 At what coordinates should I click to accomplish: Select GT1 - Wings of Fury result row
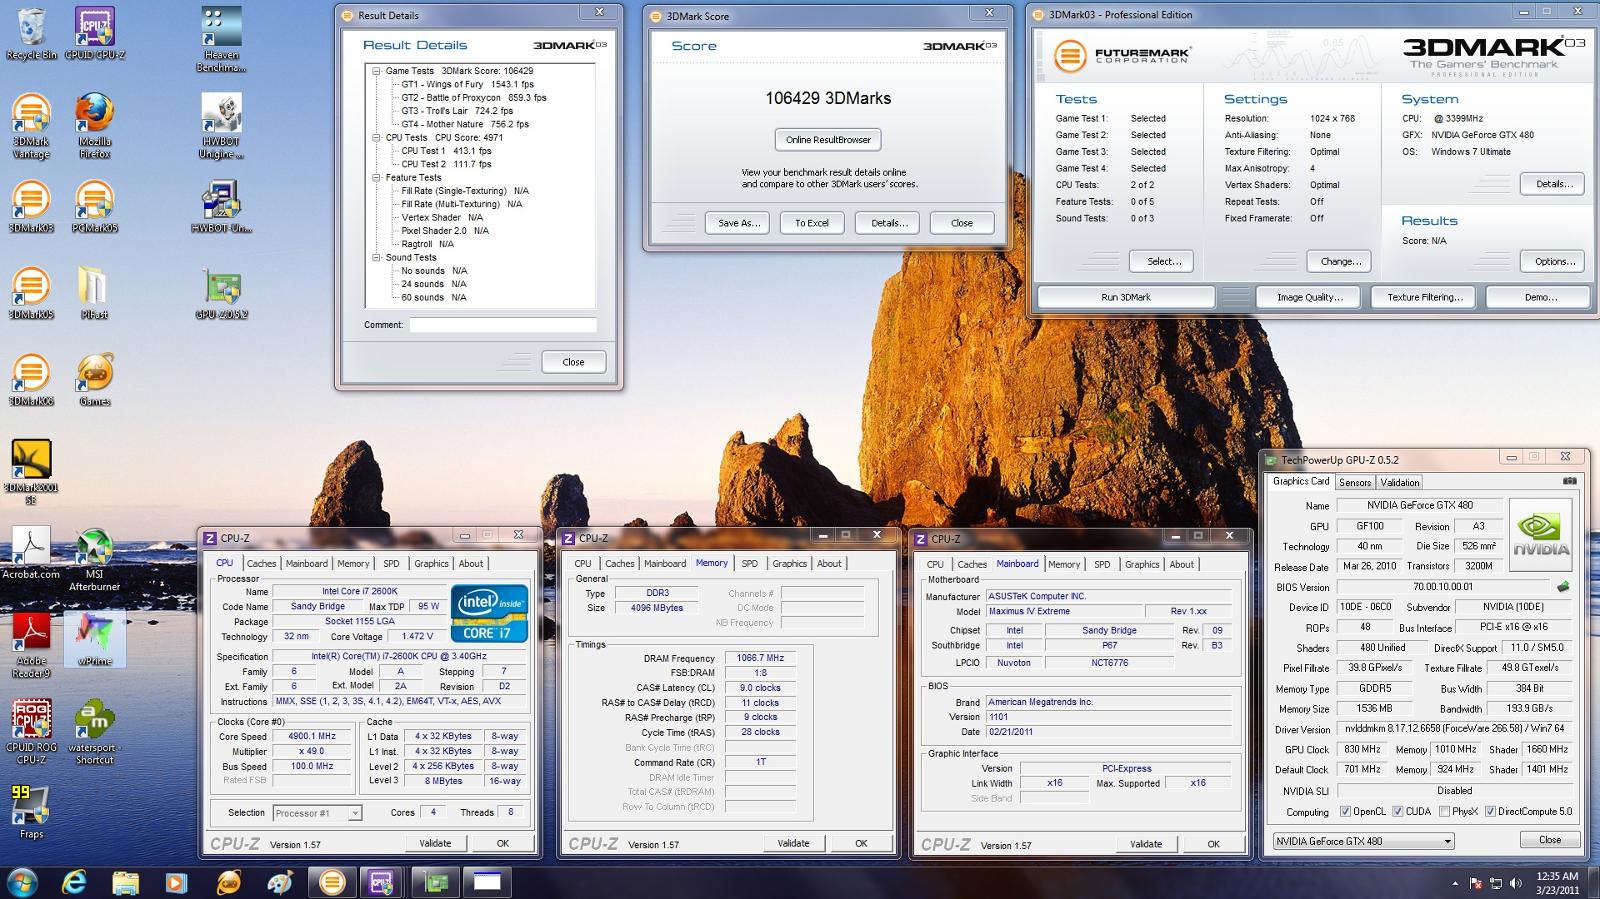468,85
